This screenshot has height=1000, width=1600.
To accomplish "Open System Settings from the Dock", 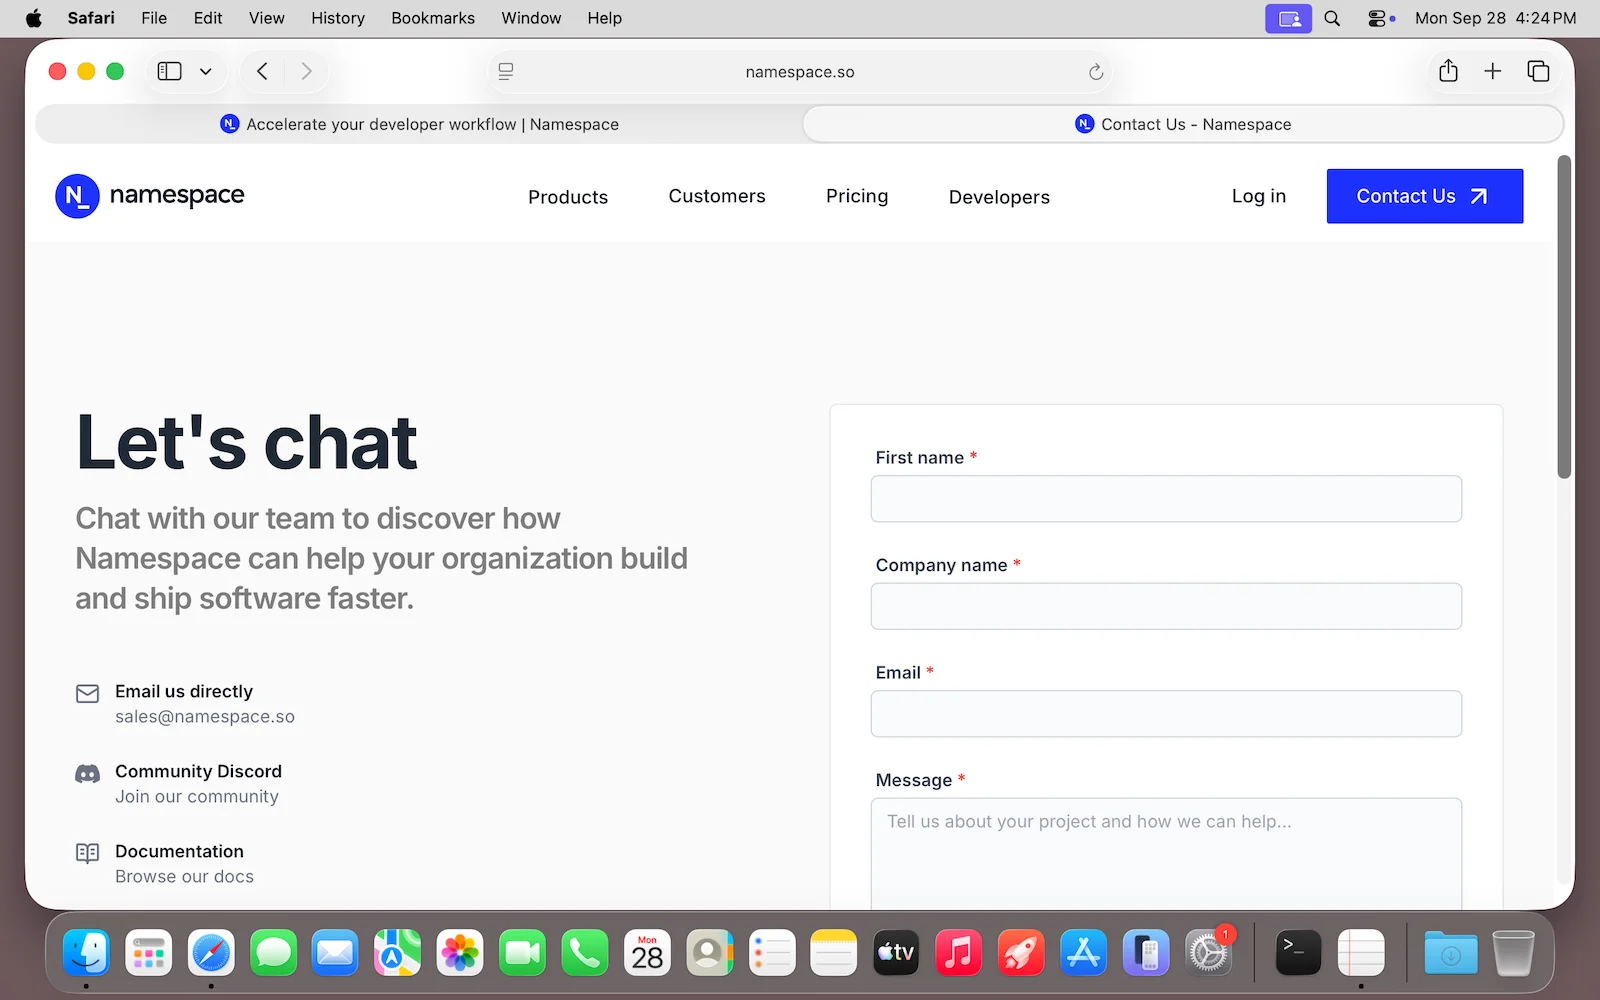I will [1208, 953].
